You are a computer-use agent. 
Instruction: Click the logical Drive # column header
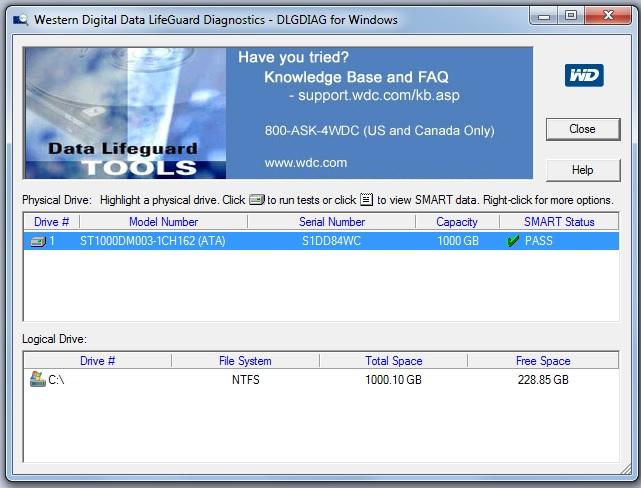(97, 361)
